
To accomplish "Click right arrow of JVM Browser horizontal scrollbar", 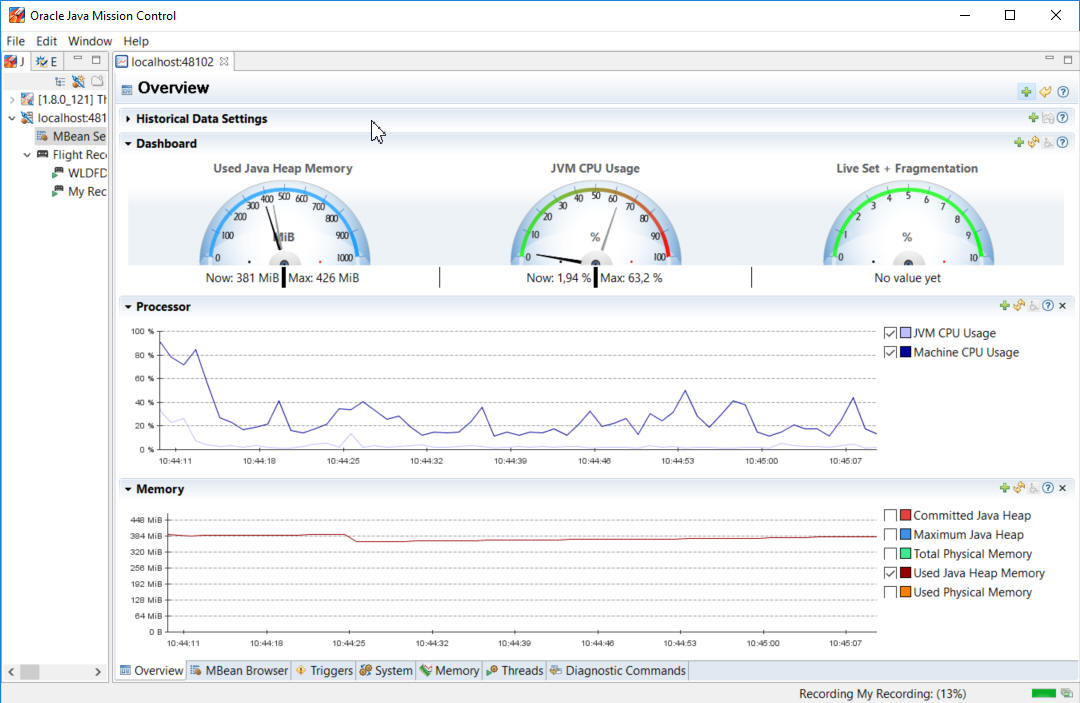I will tap(98, 671).
